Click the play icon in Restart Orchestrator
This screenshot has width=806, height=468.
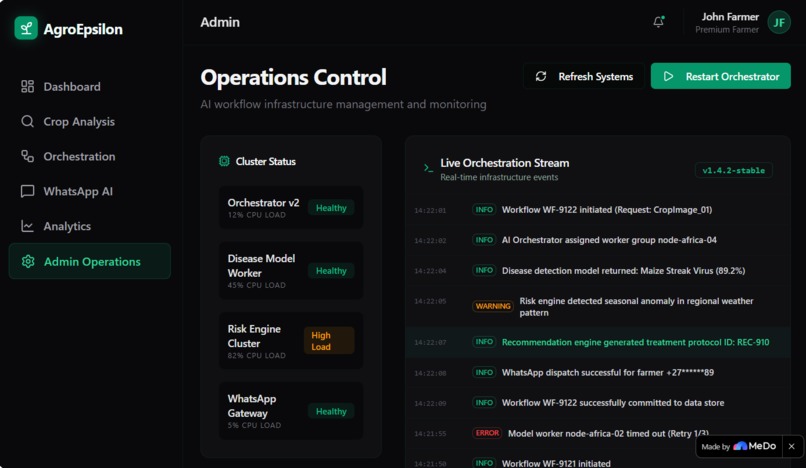pyautogui.click(x=668, y=76)
